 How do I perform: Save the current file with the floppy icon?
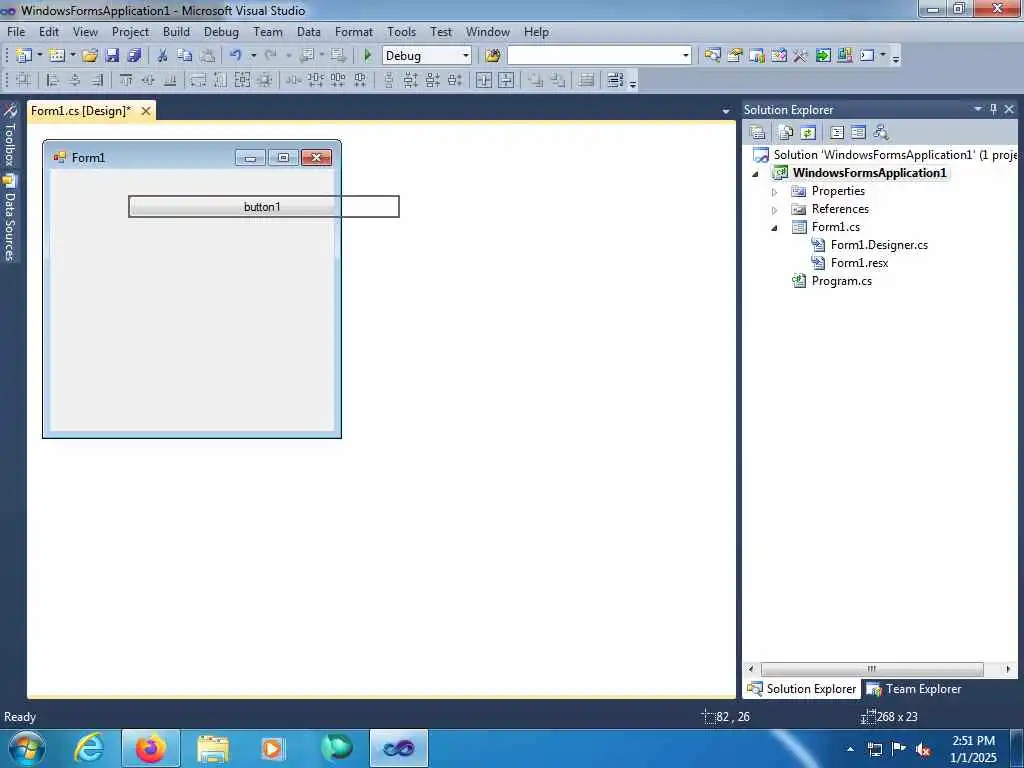112,56
